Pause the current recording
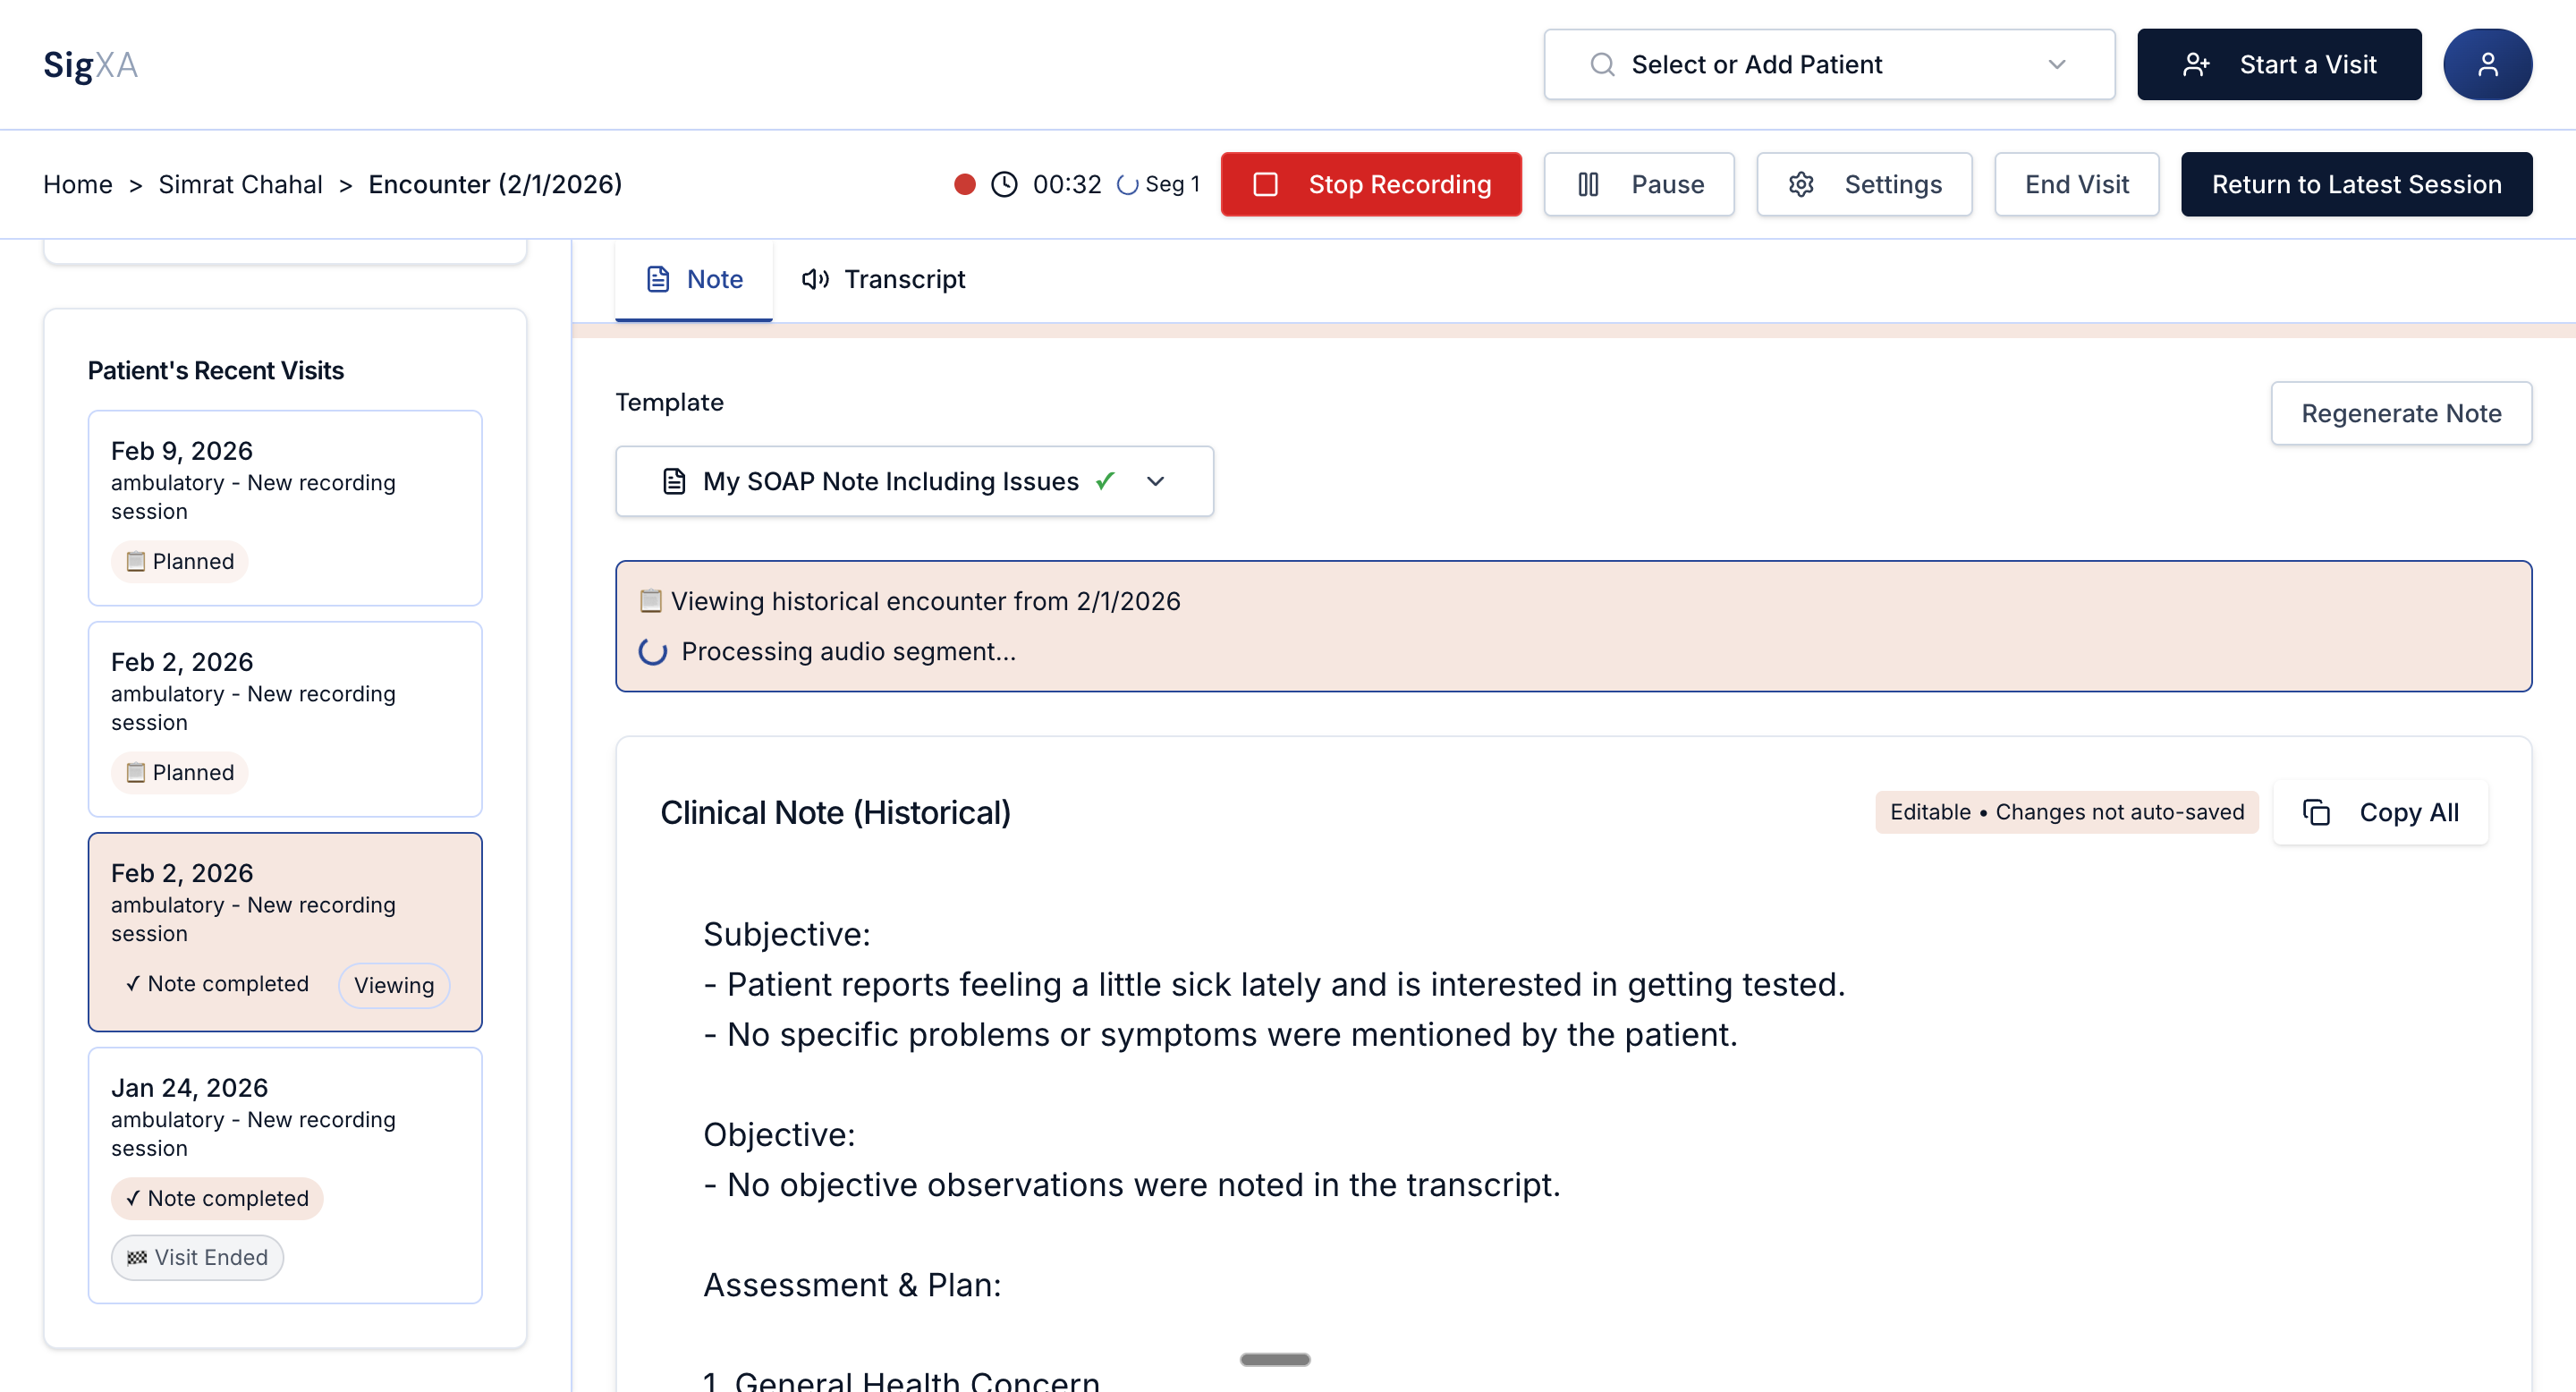2576x1392 pixels. point(1639,184)
